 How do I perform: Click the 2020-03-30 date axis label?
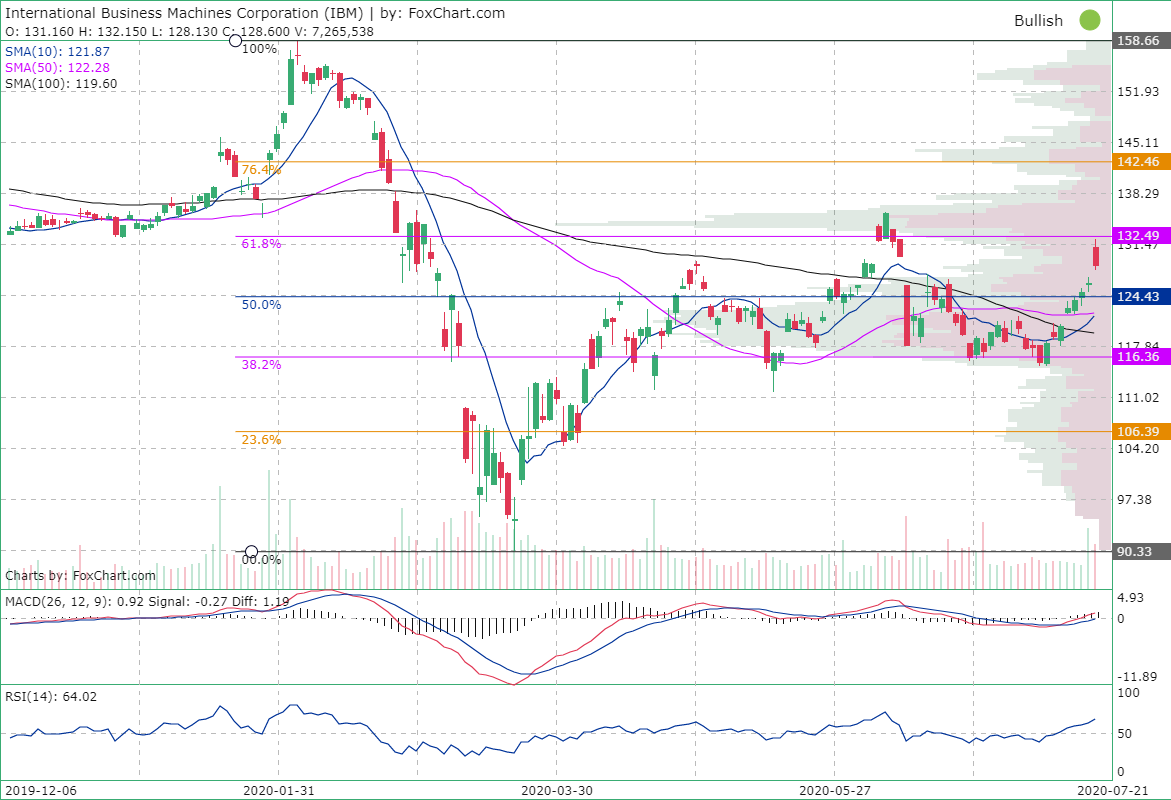pyautogui.click(x=557, y=790)
